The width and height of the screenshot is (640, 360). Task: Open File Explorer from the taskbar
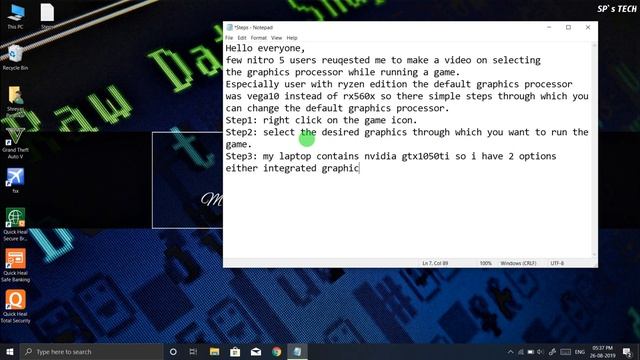pos(214,351)
